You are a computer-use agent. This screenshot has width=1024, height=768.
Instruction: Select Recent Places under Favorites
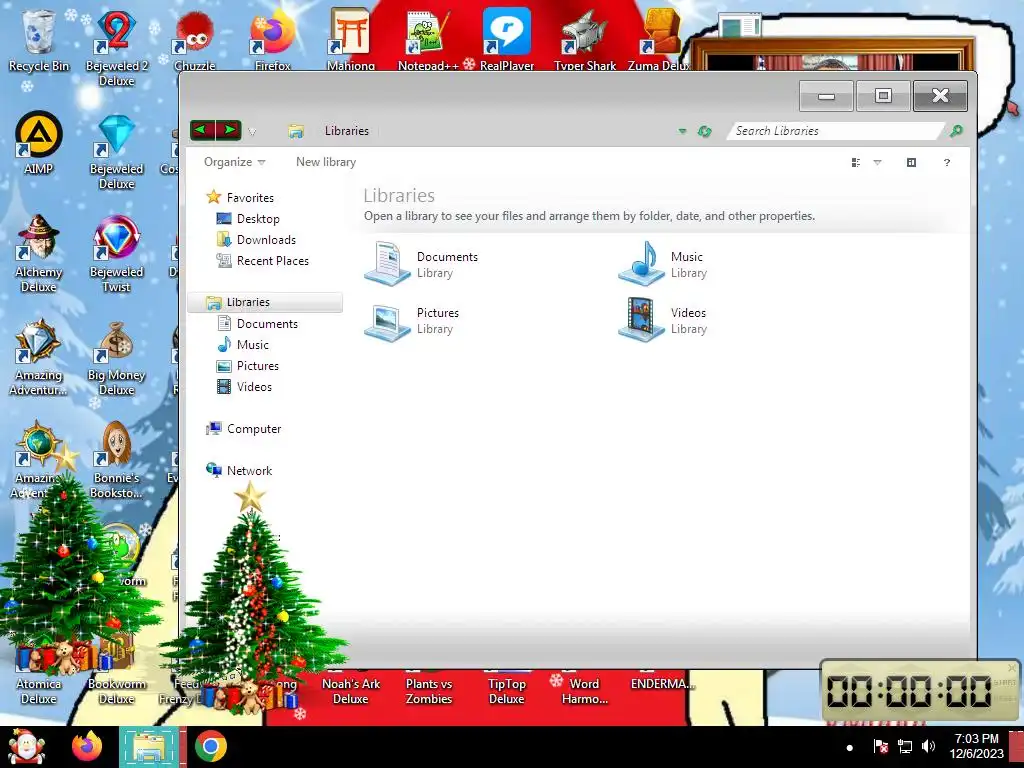(x=262, y=261)
